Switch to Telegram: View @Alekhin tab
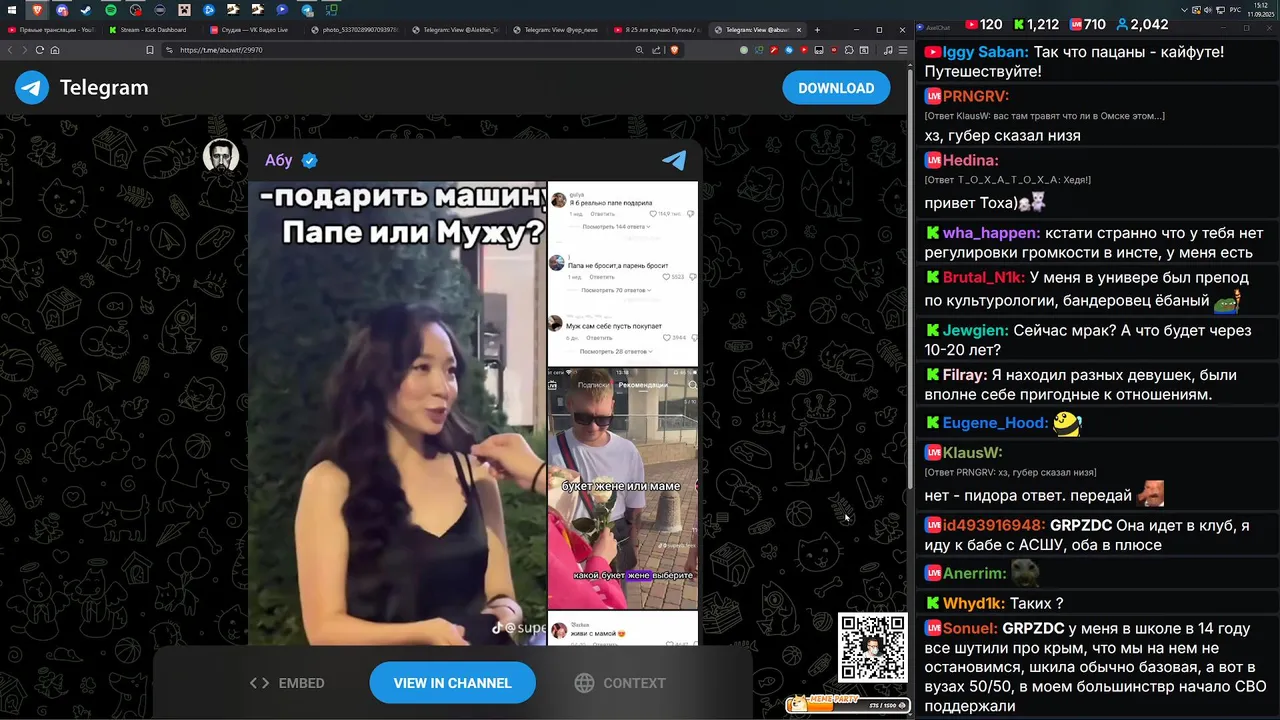The image size is (1280, 720). [x=456, y=30]
